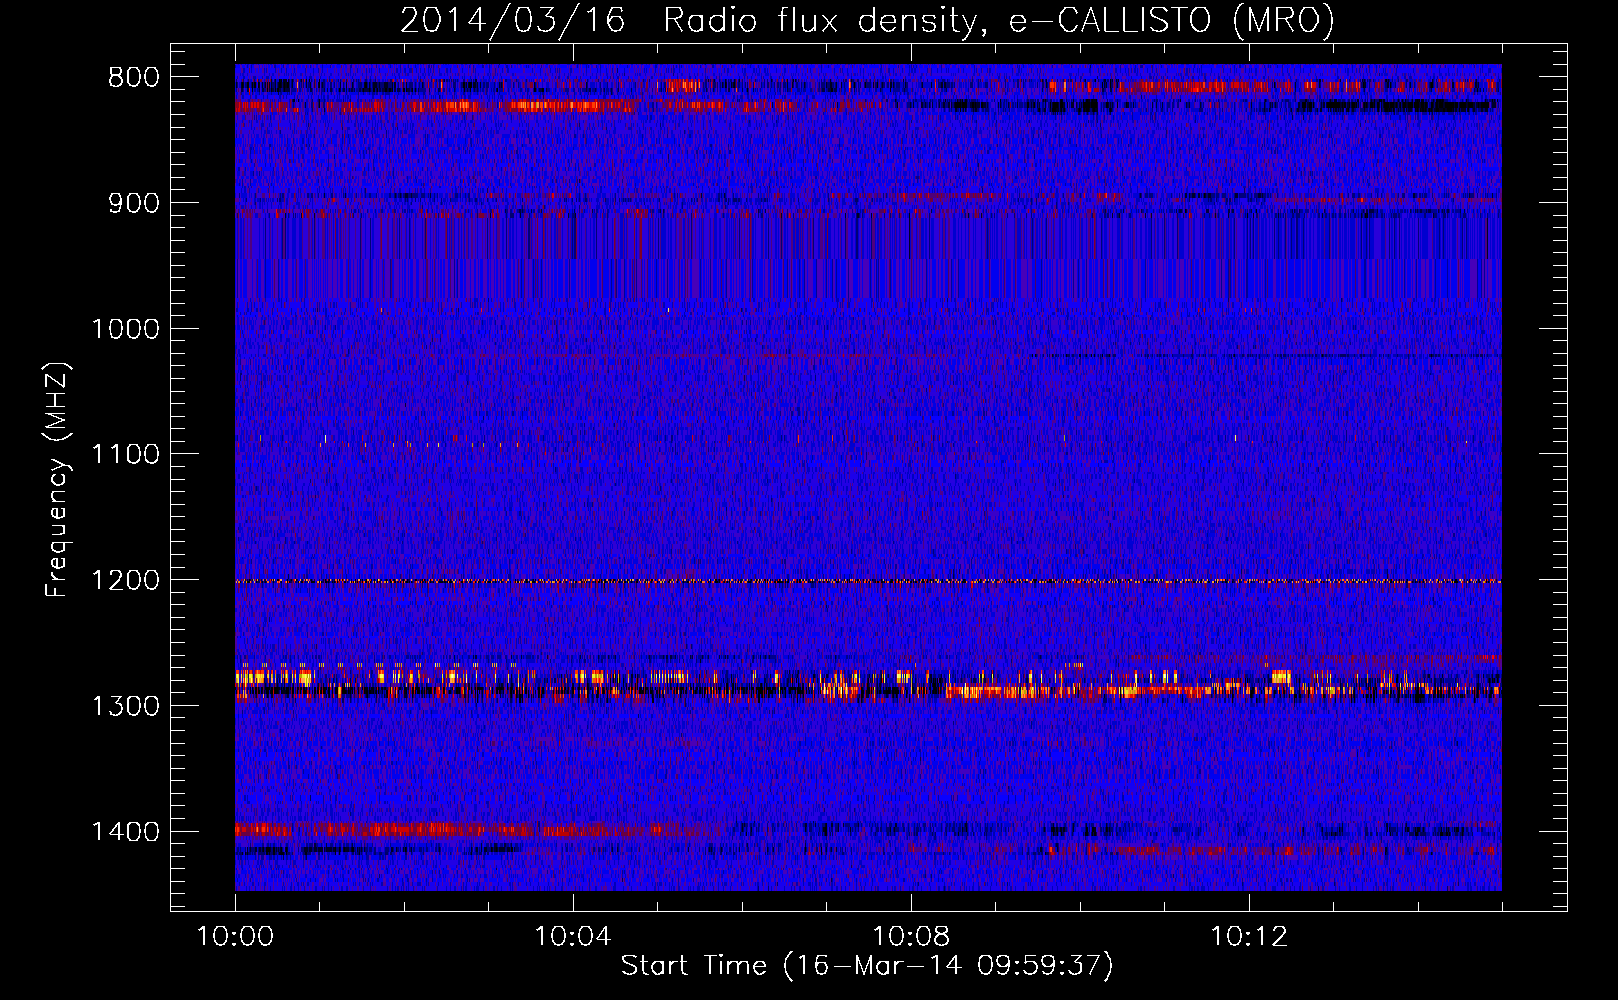Click the 10:04 time tick label
1618x1000 pixels.
[573, 937]
